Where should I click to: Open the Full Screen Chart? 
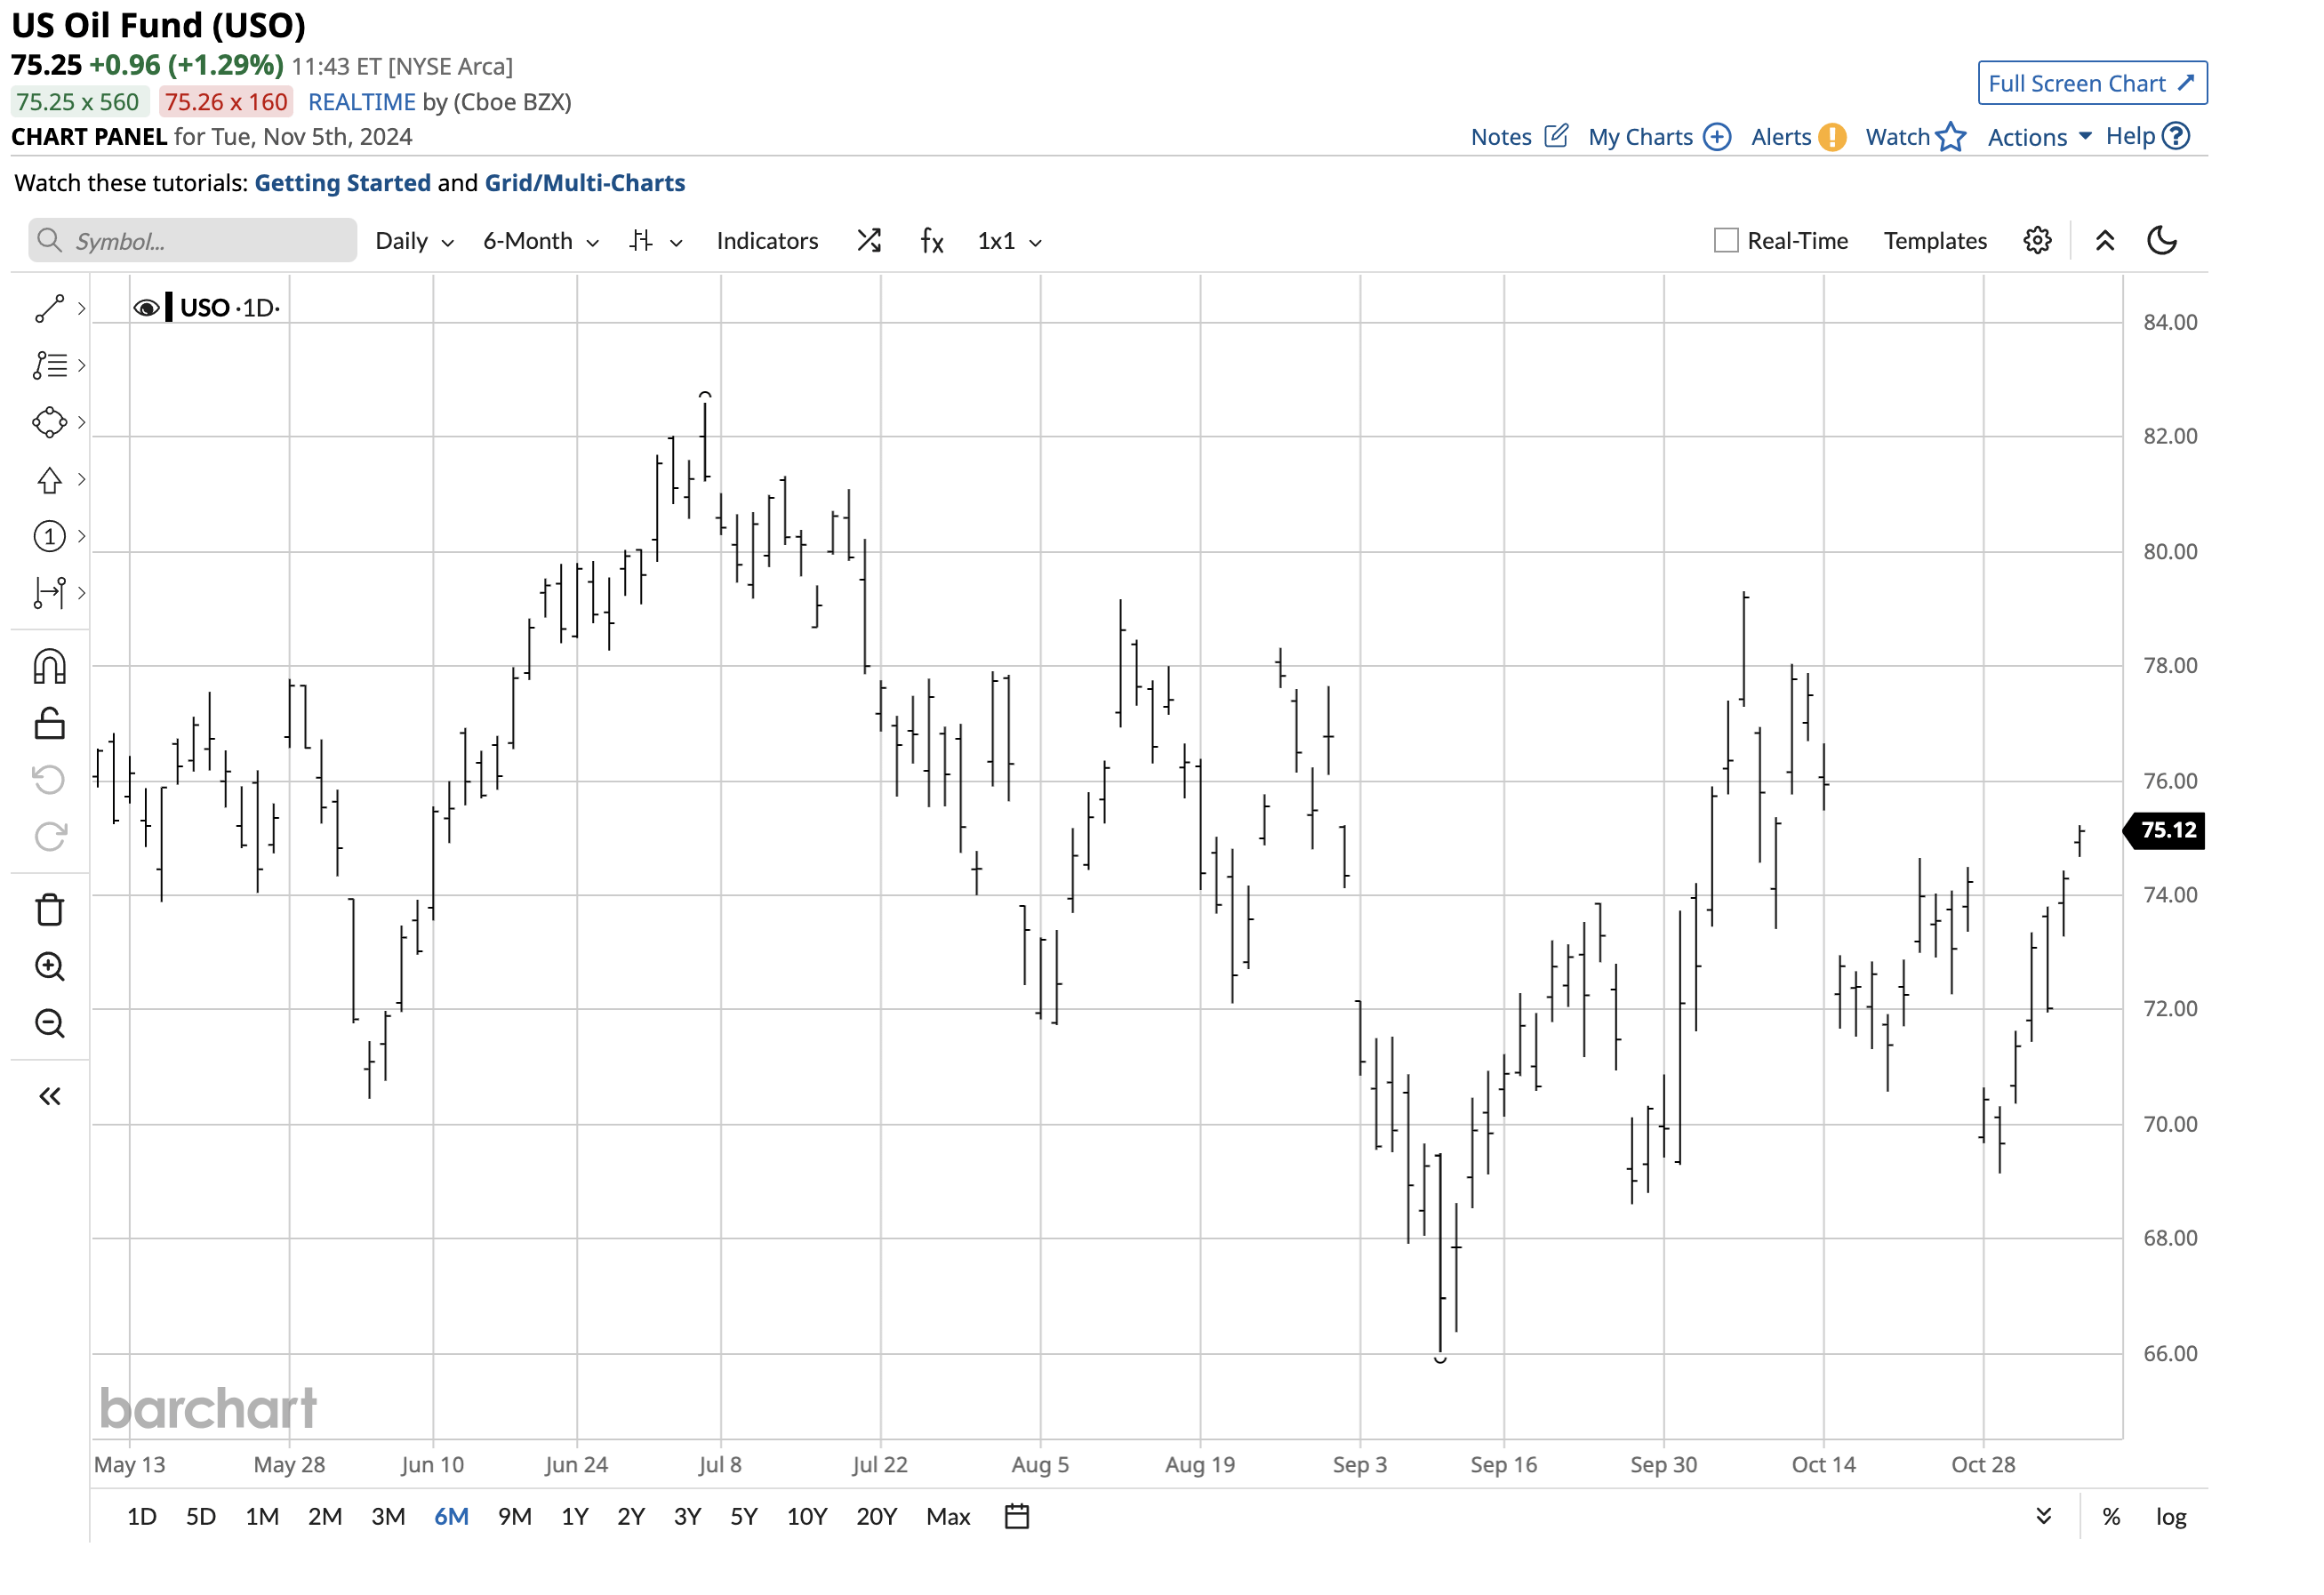2093,83
